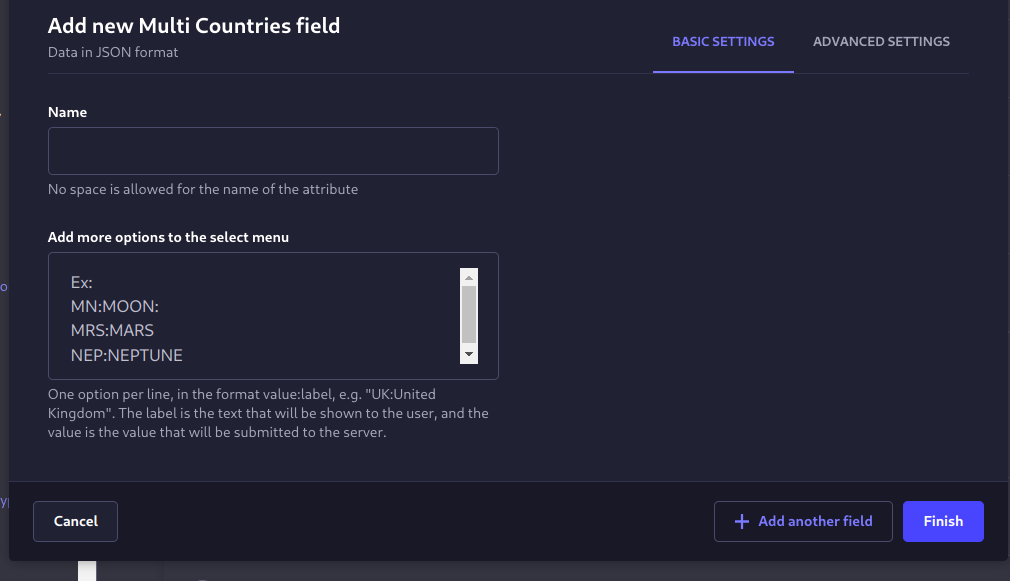Click the NEP:NEPTUNE placeholder line
The height and width of the screenshot is (581, 1010).
point(127,354)
